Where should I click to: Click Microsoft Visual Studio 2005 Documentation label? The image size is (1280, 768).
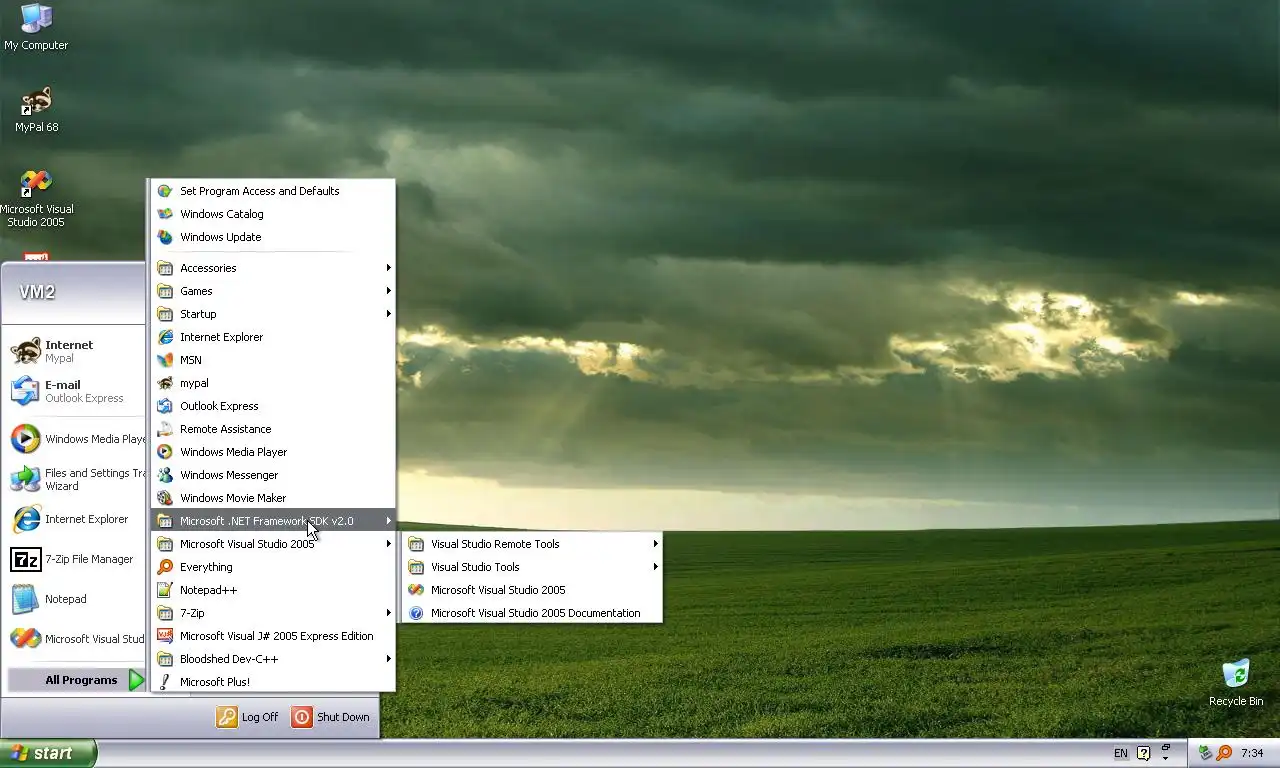point(535,613)
